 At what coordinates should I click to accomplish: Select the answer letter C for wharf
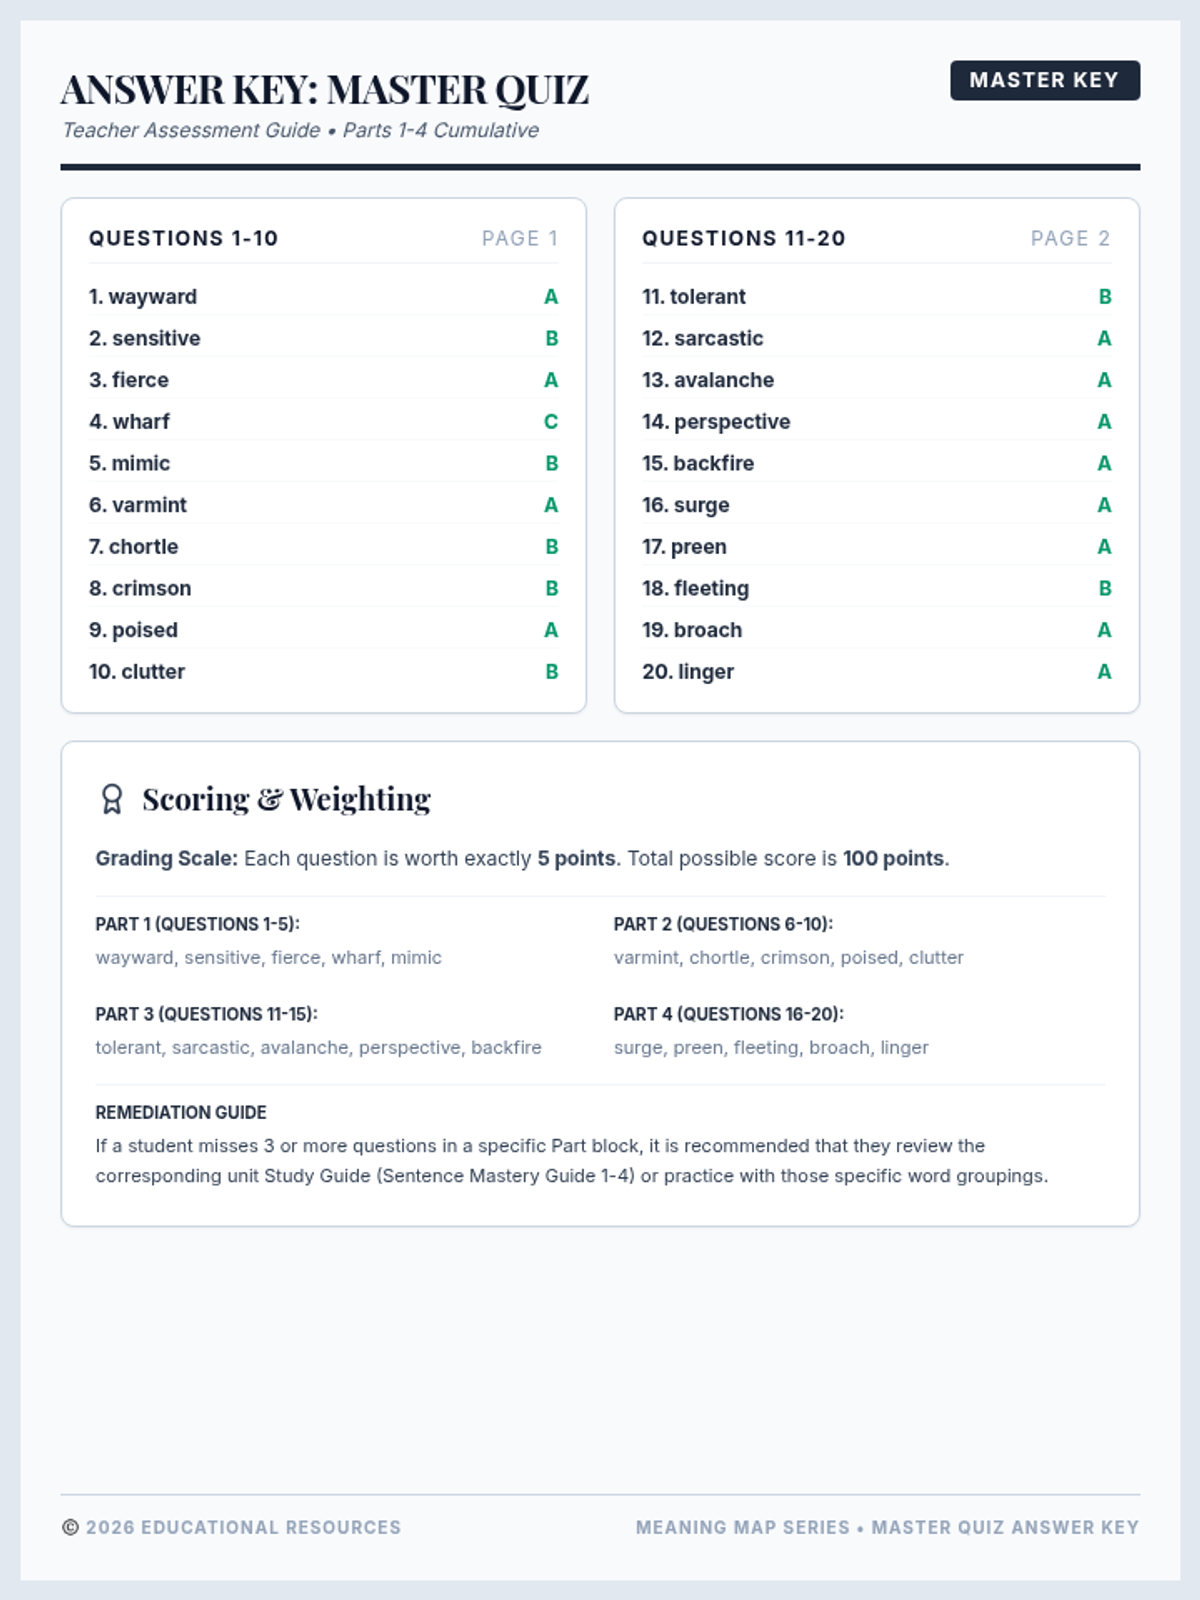551,422
